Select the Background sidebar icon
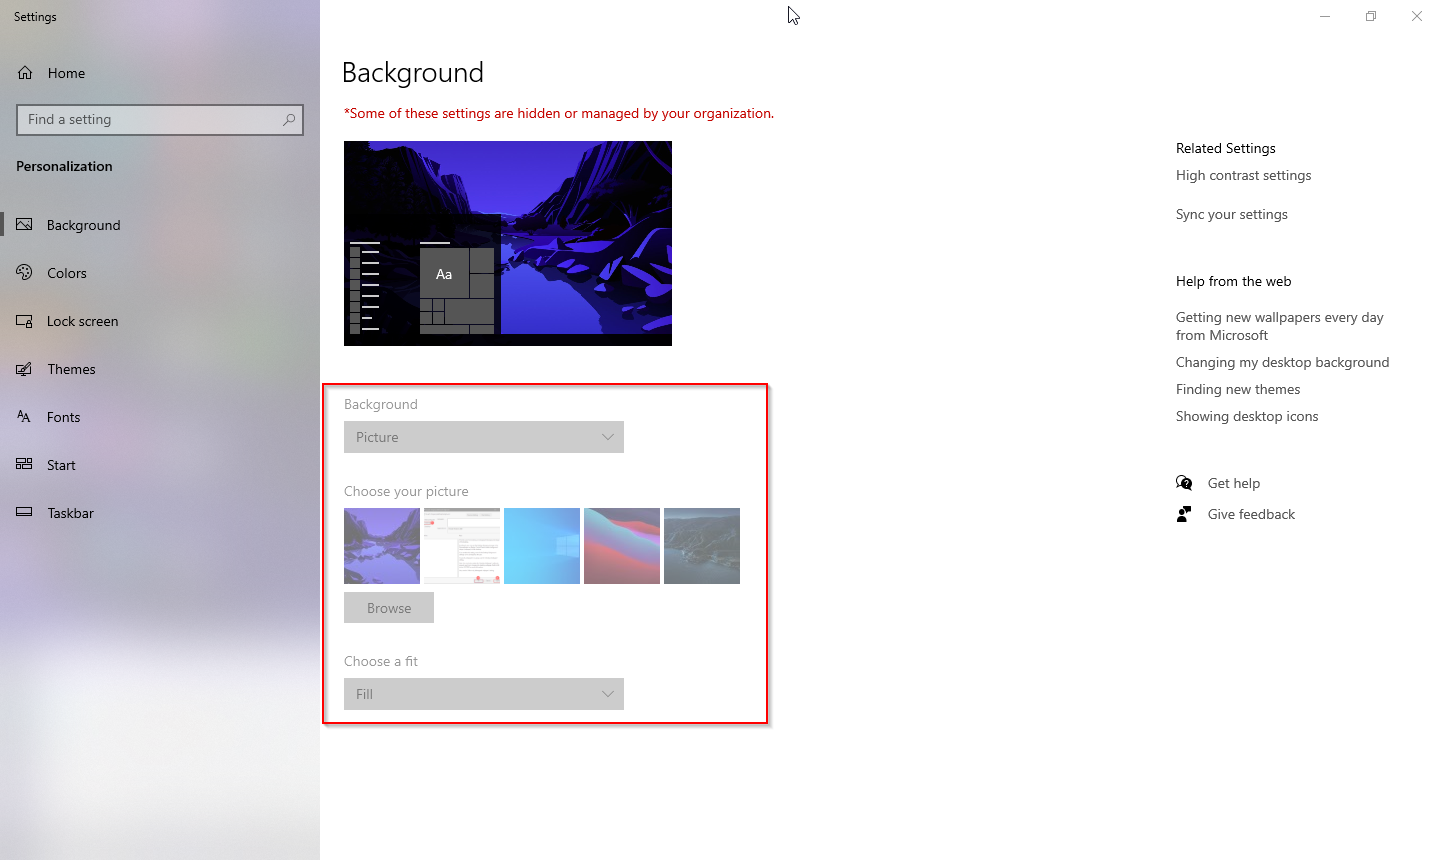The height and width of the screenshot is (860, 1432). click(x=24, y=224)
